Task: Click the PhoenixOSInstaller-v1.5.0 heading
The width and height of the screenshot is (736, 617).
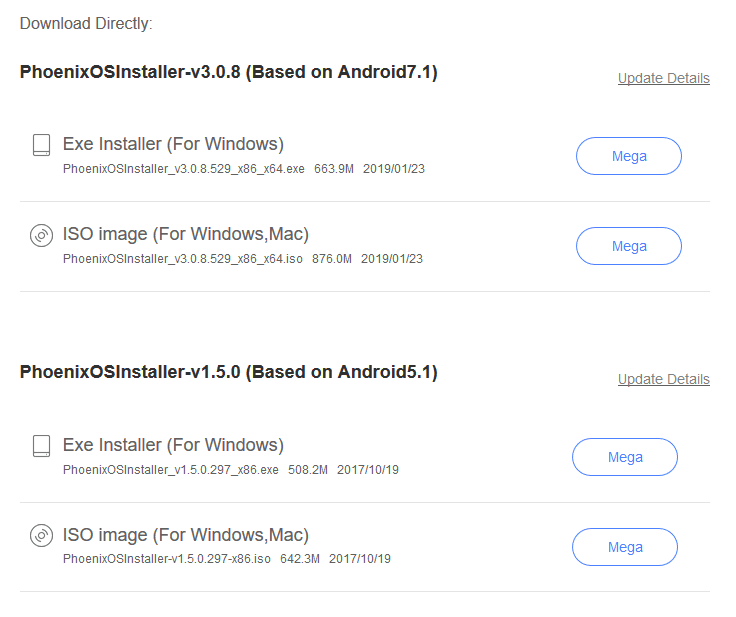Action: [x=229, y=372]
